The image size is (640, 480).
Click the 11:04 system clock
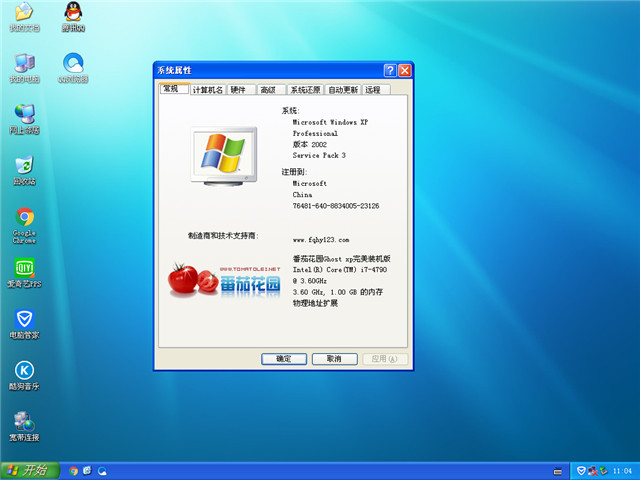(x=622, y=471)
